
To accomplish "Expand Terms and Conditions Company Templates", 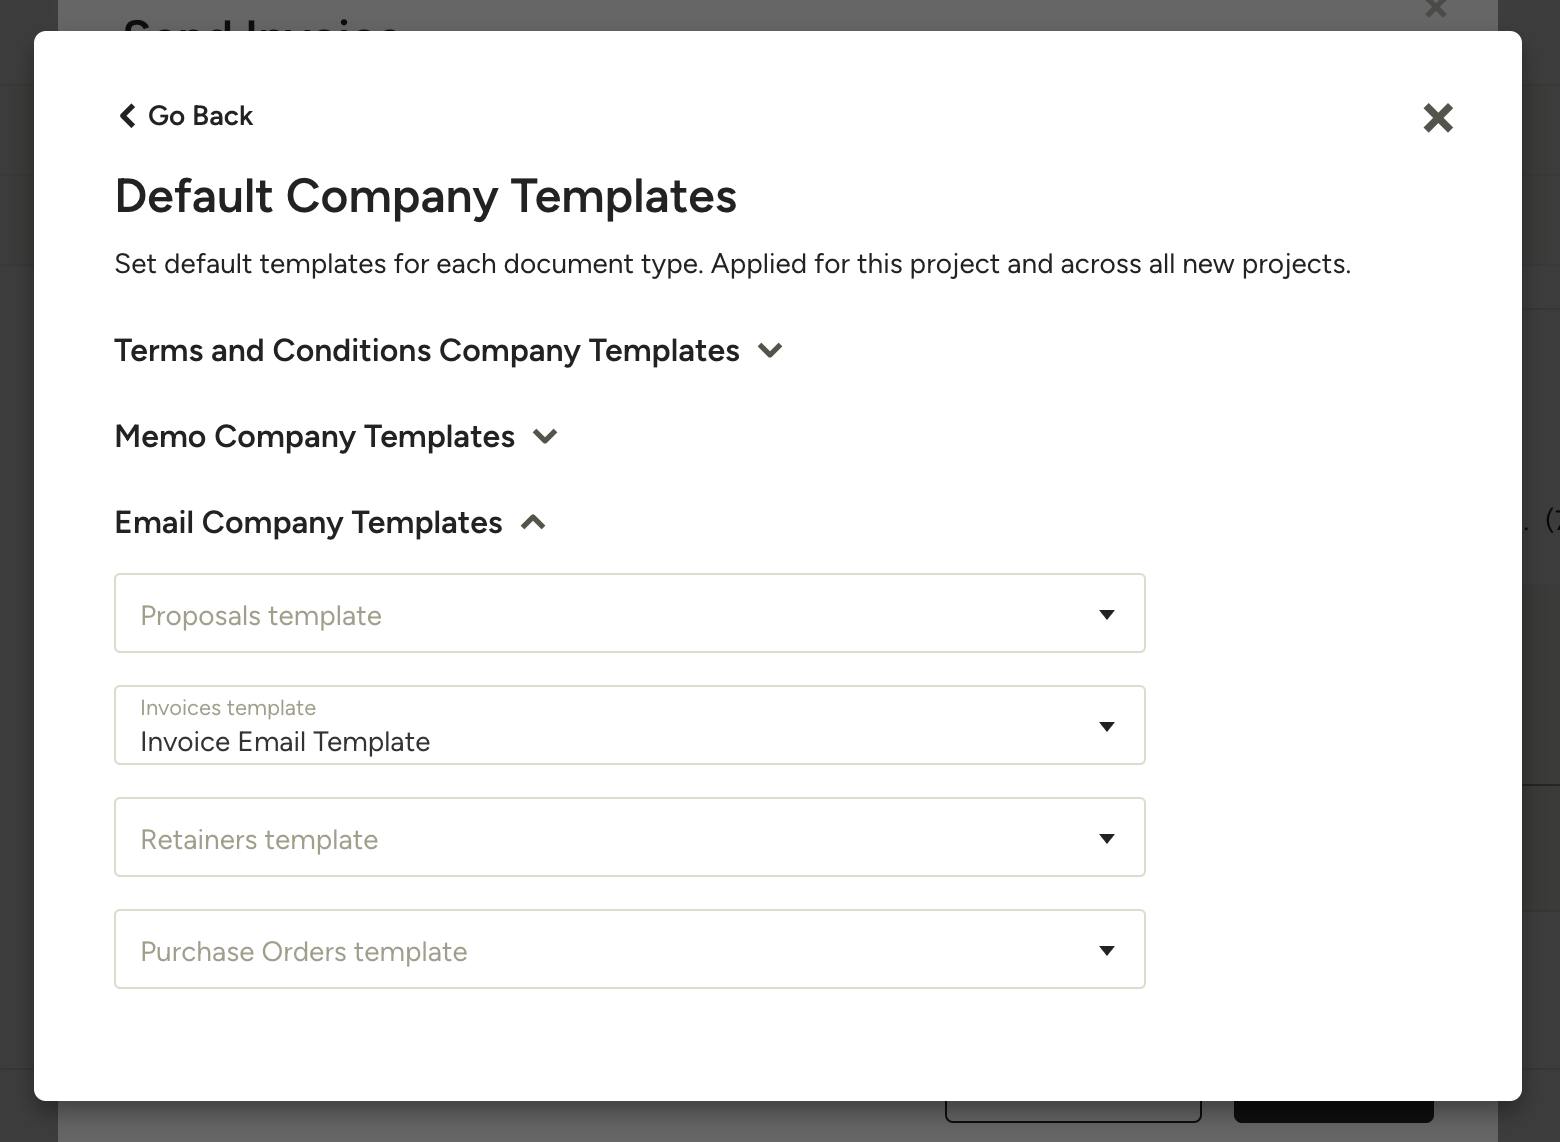I will click(769, 351).
